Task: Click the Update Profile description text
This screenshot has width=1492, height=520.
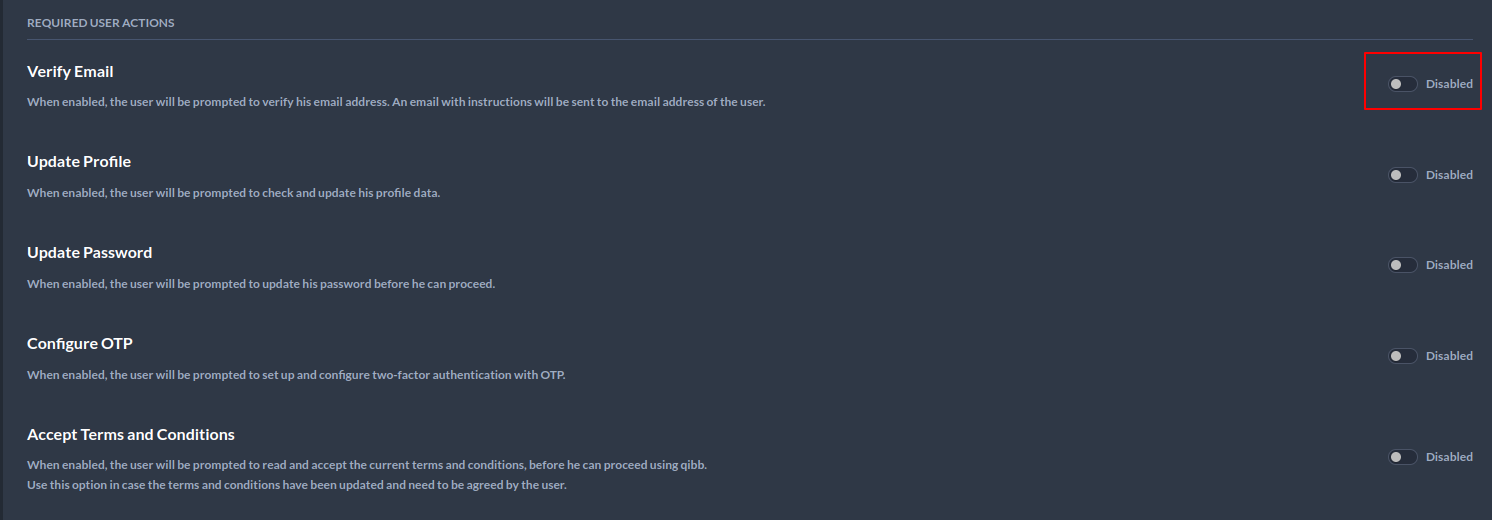Action: 233,193
